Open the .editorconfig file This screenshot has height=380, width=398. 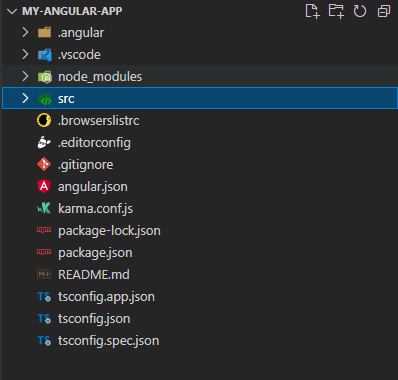pyautogui.click(x=94, y=143)
